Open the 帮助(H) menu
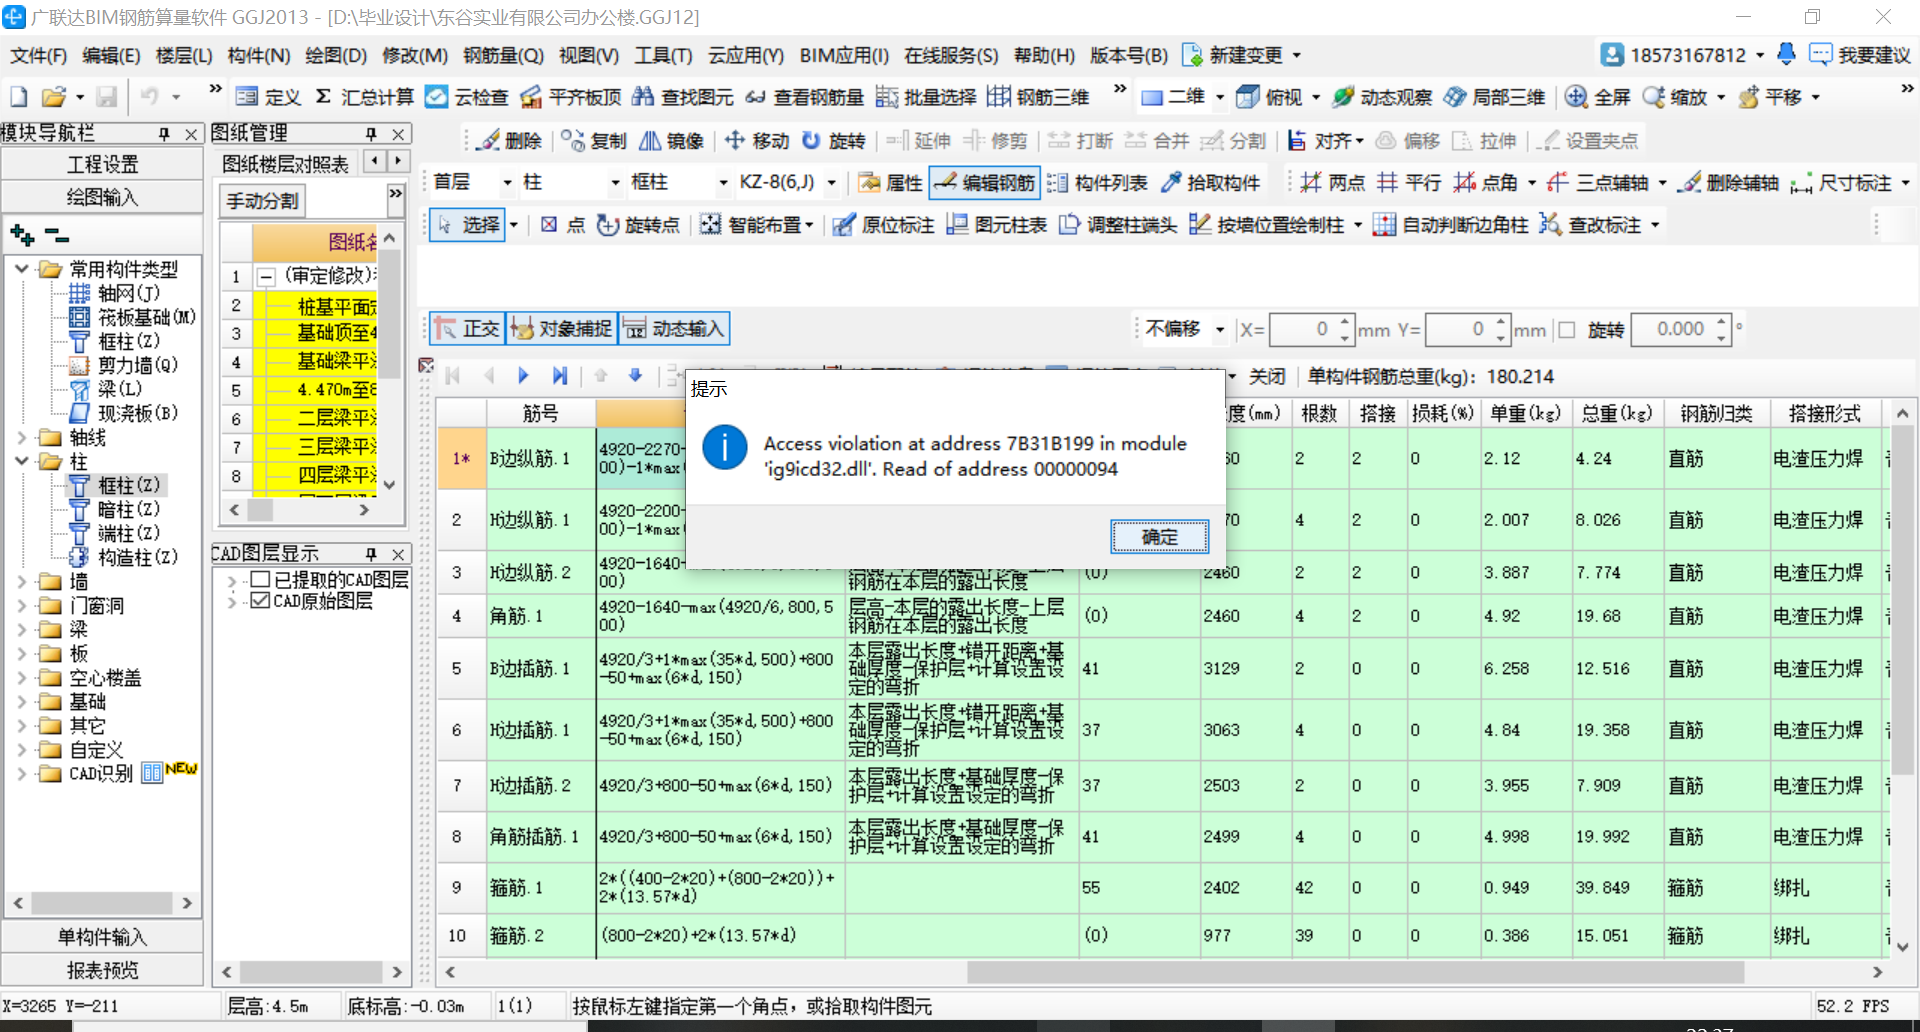Image resolution: width=1920 pixels, height=1032 pixels. pos(1044,55)
